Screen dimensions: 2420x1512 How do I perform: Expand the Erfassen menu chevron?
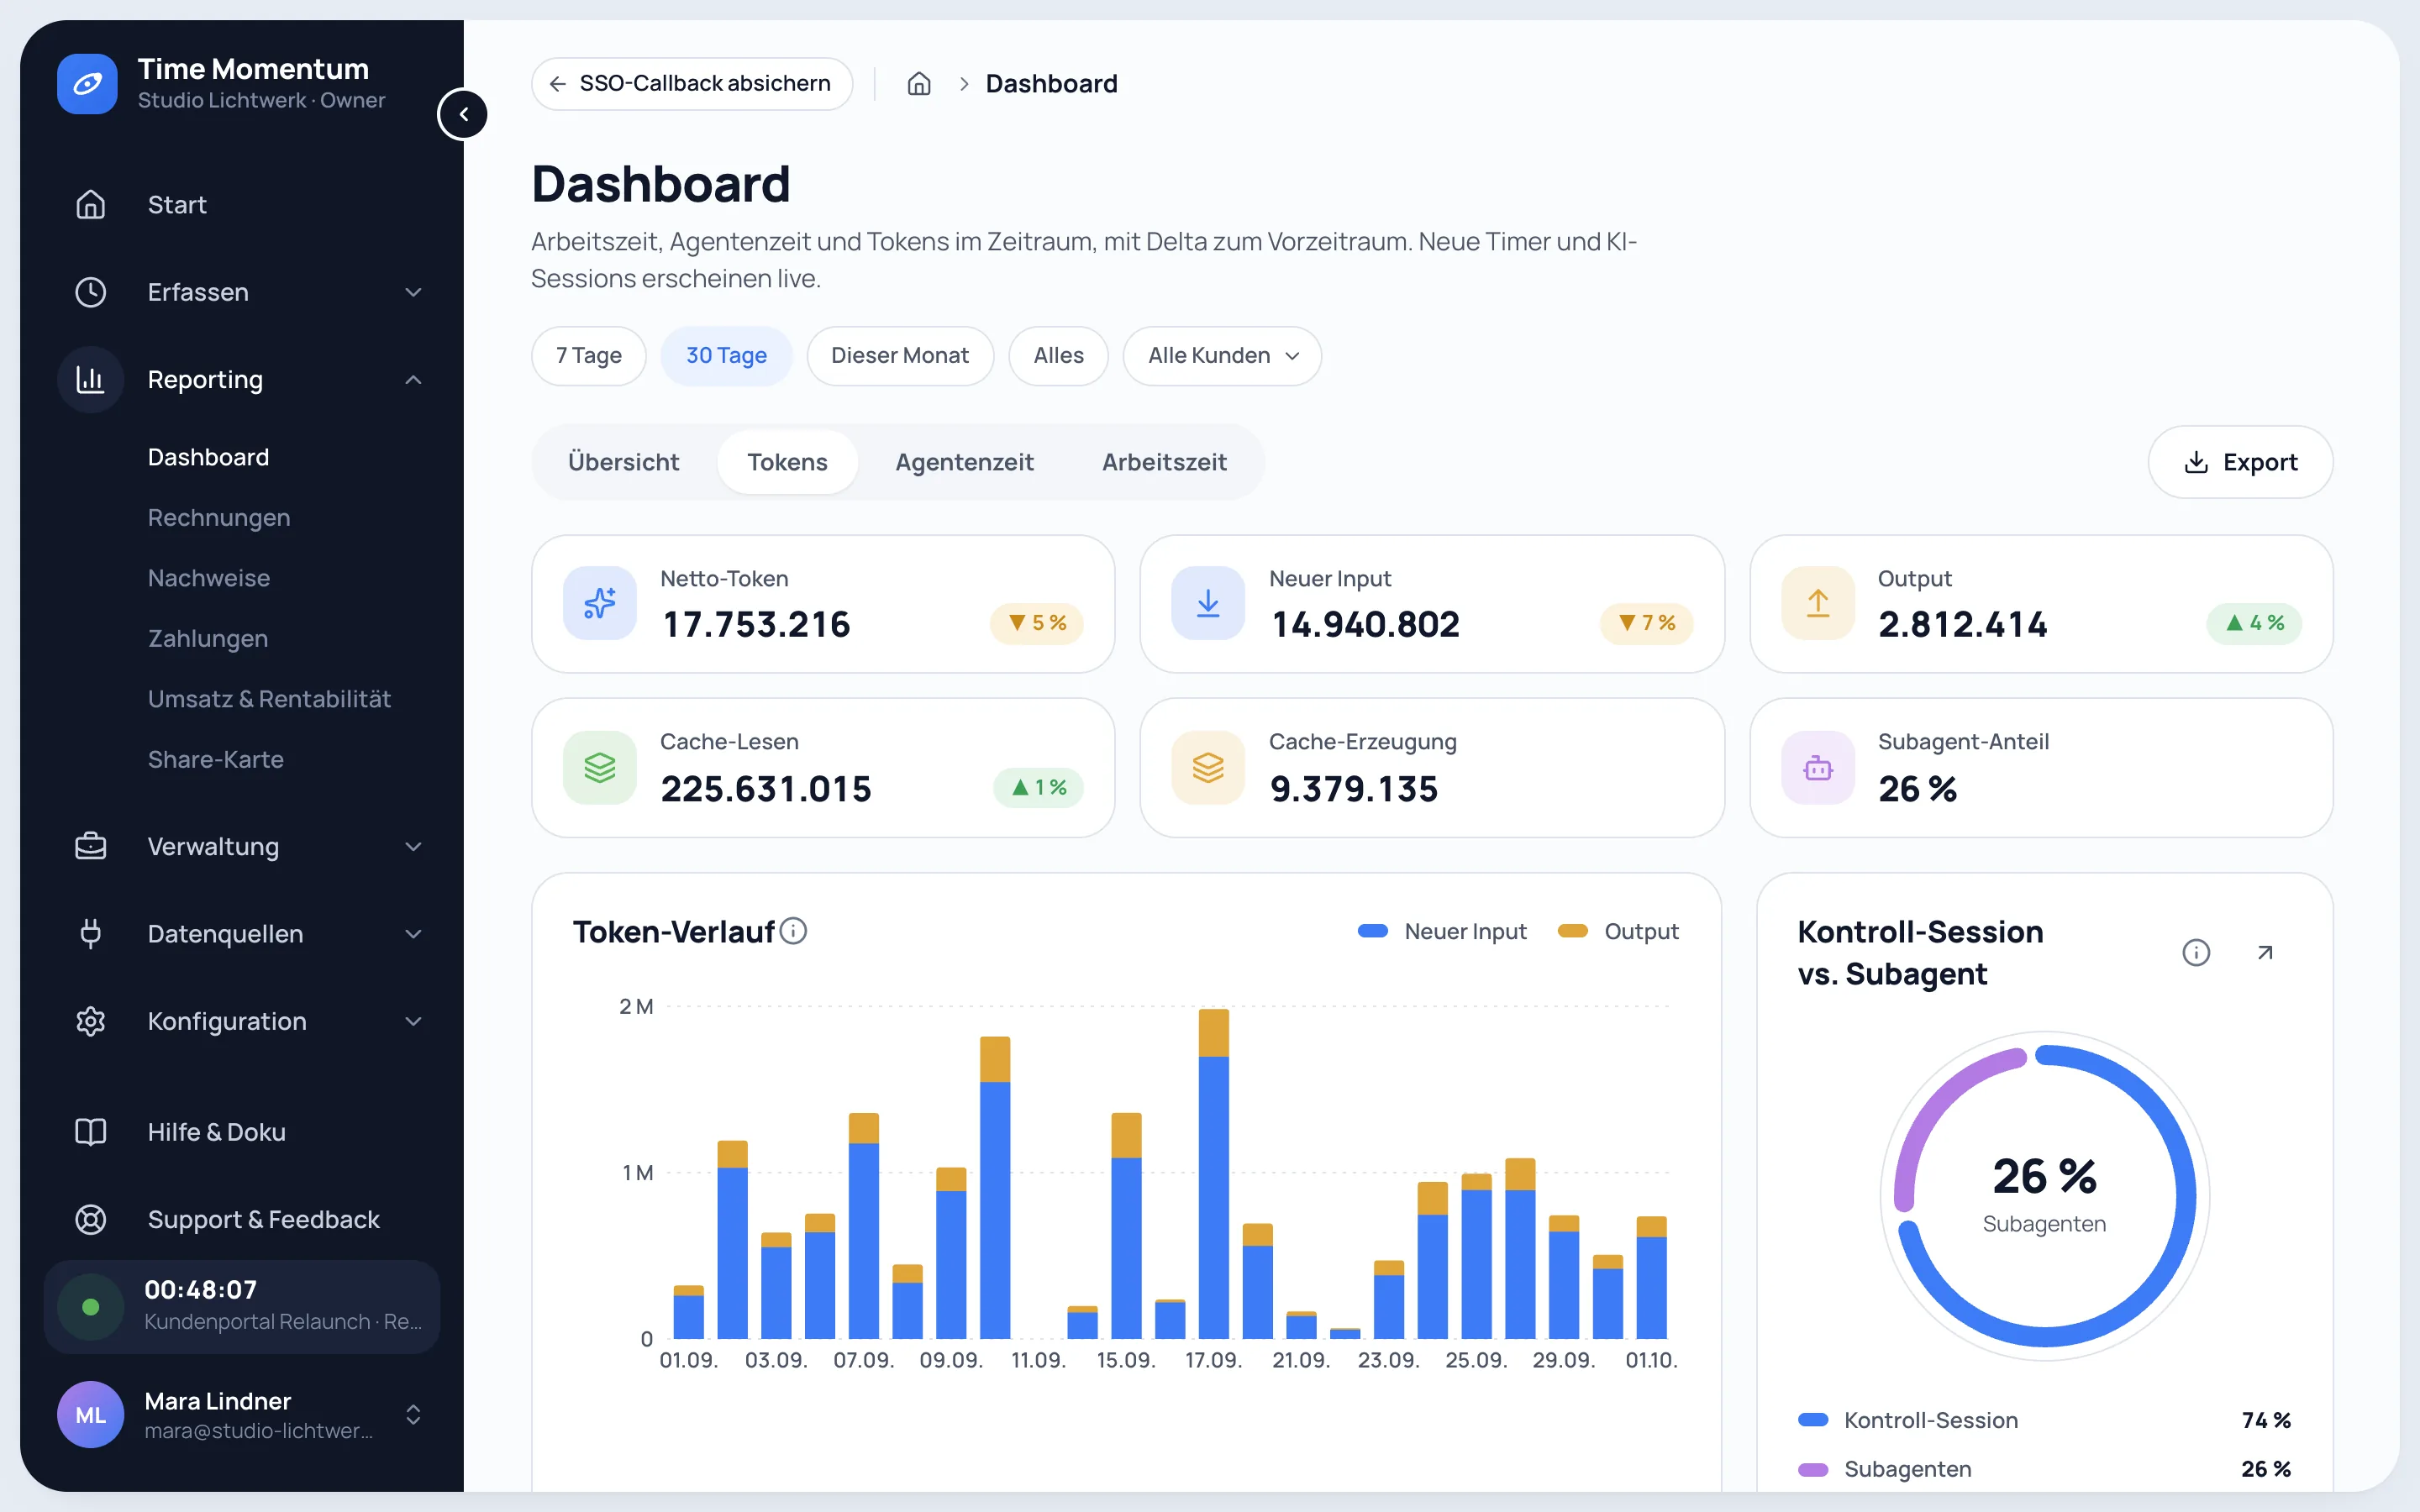[413, 292]
